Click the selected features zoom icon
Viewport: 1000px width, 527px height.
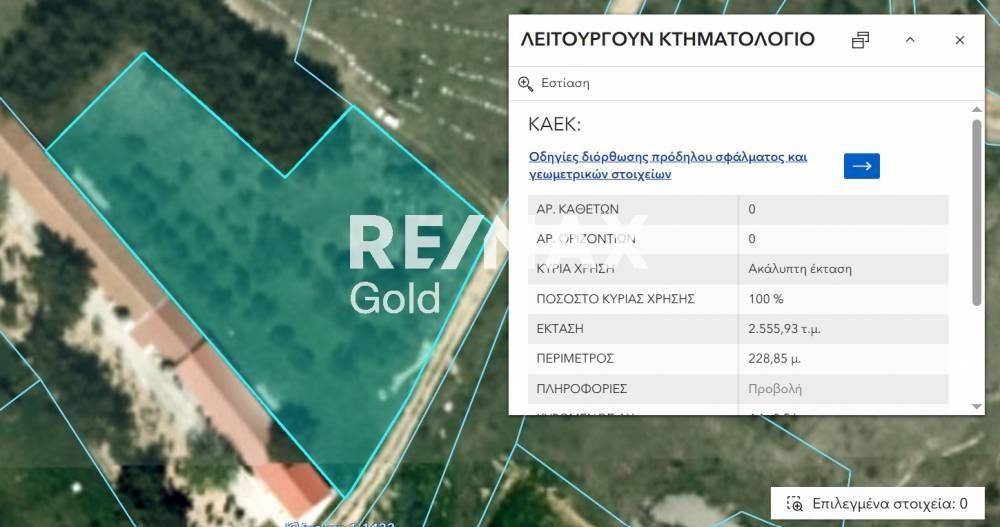795,503
